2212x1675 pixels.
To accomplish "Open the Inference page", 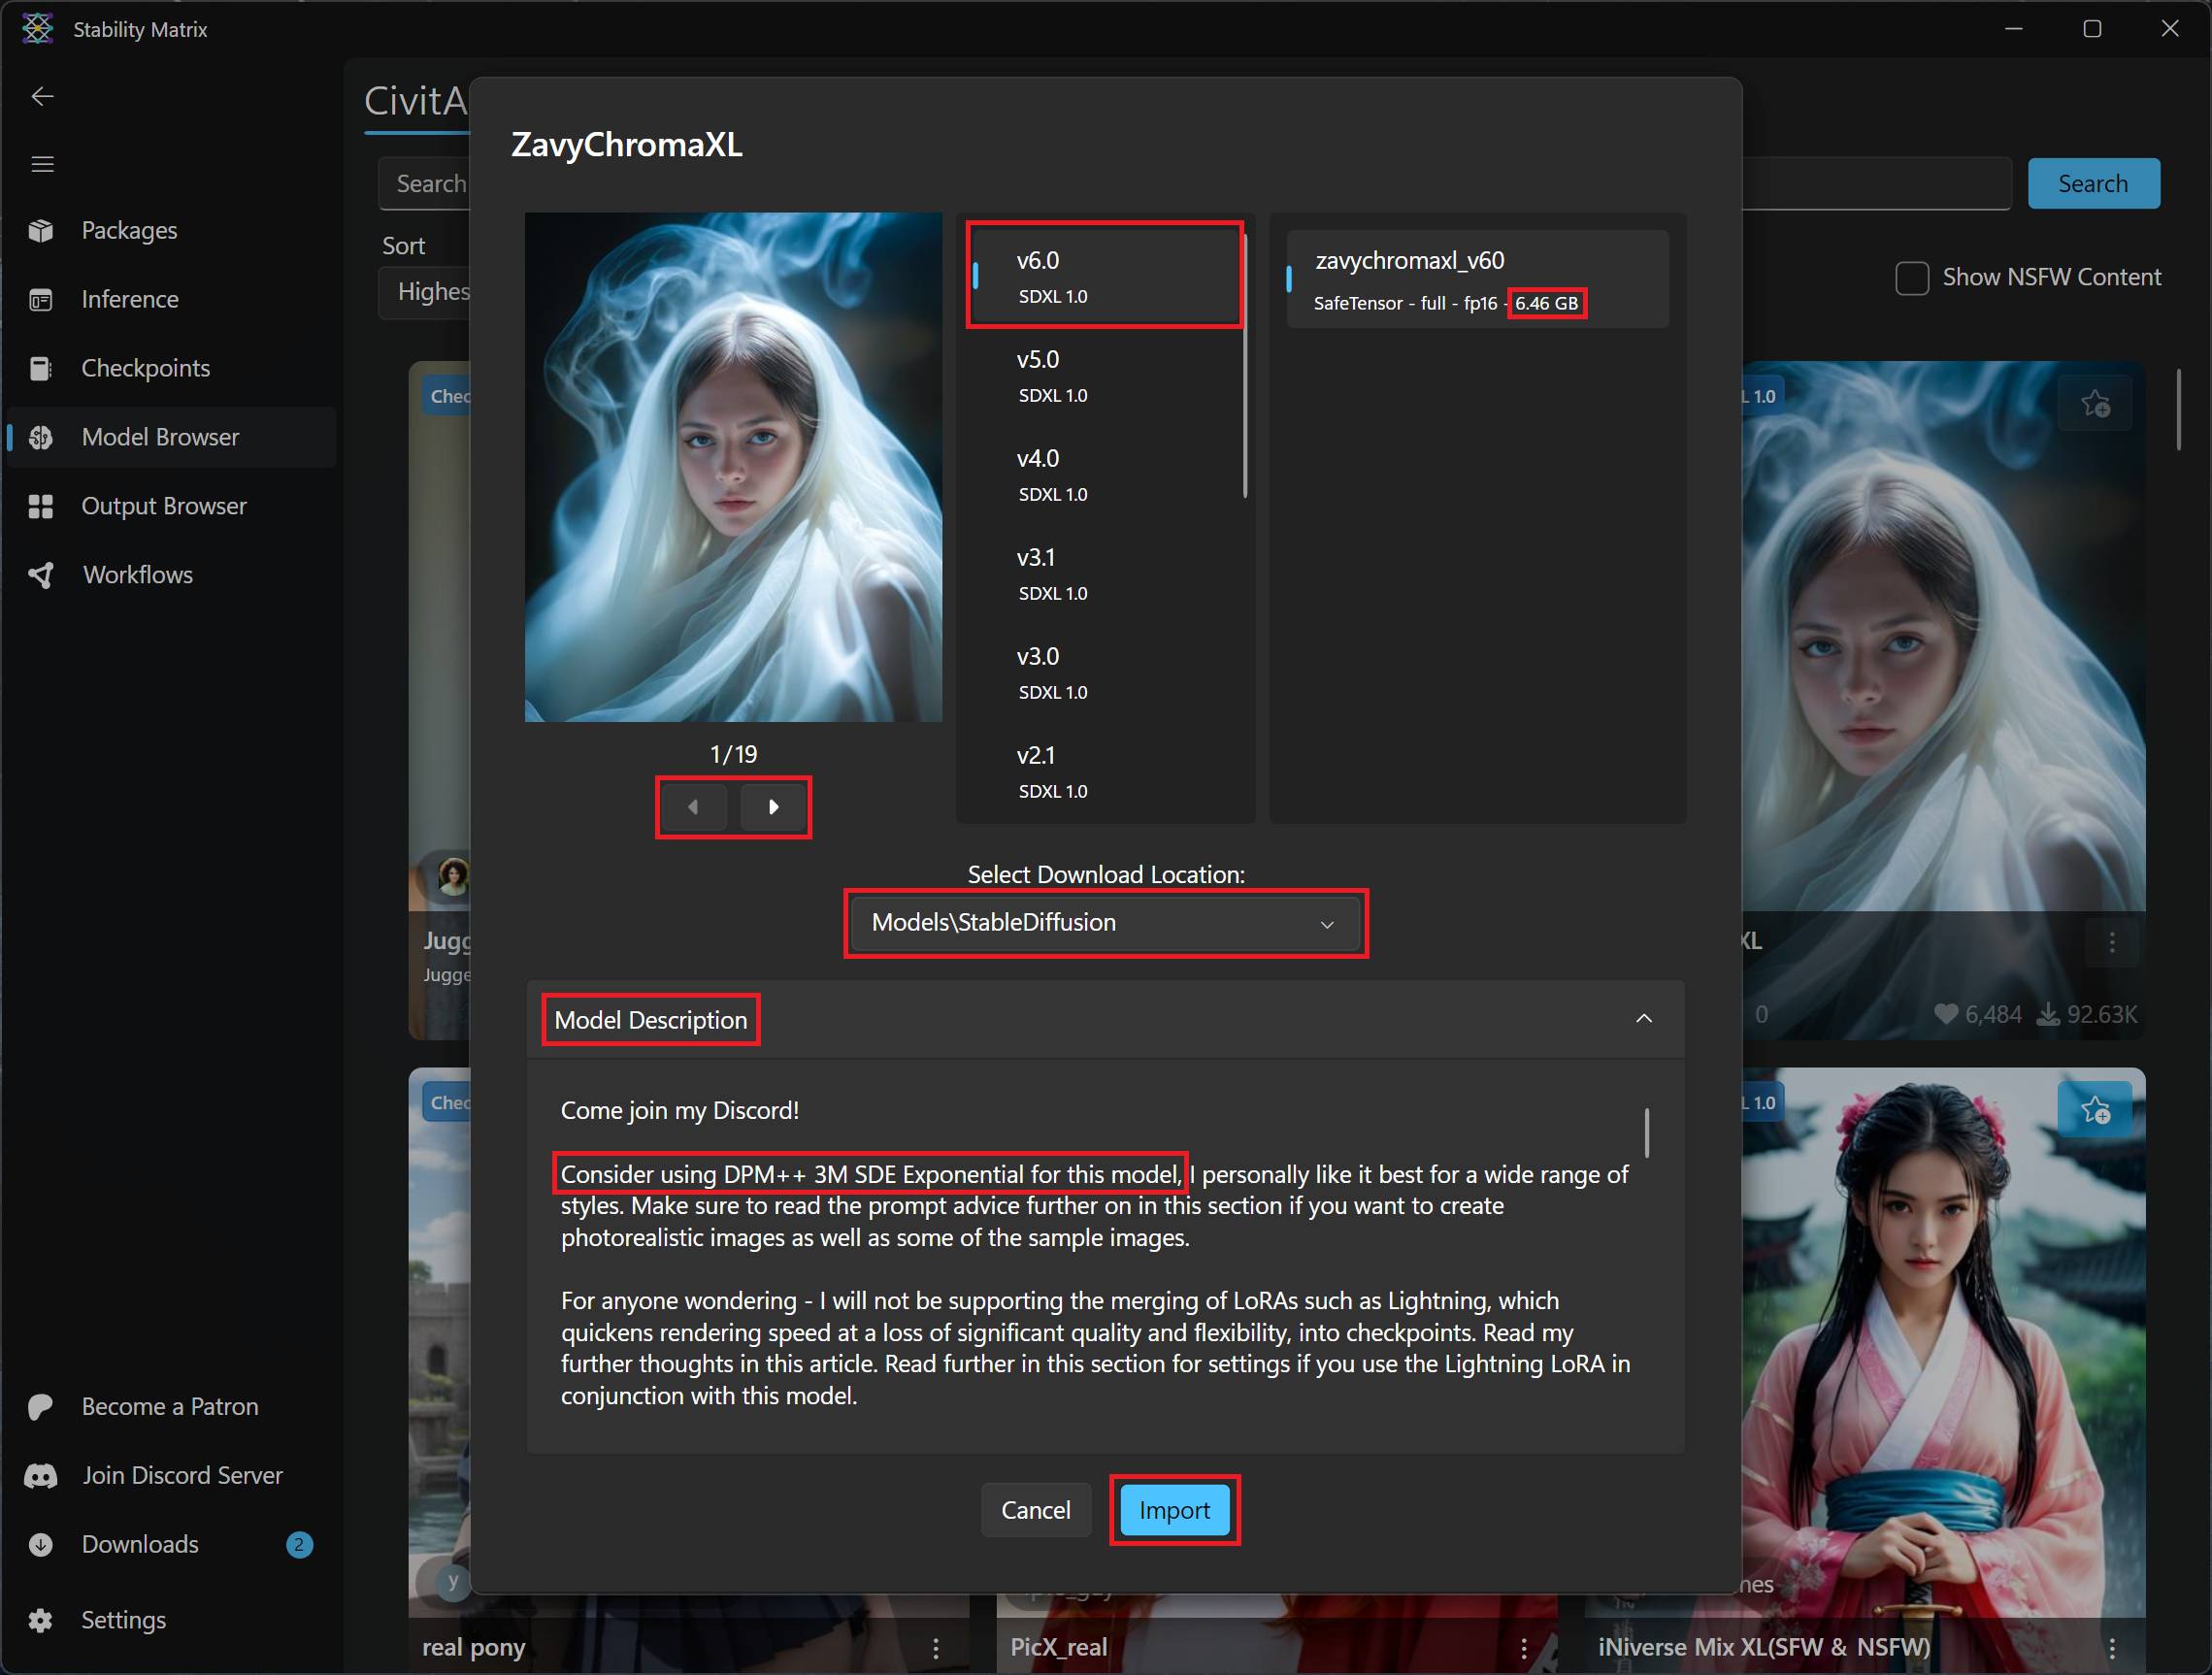I will click(130, 300).
